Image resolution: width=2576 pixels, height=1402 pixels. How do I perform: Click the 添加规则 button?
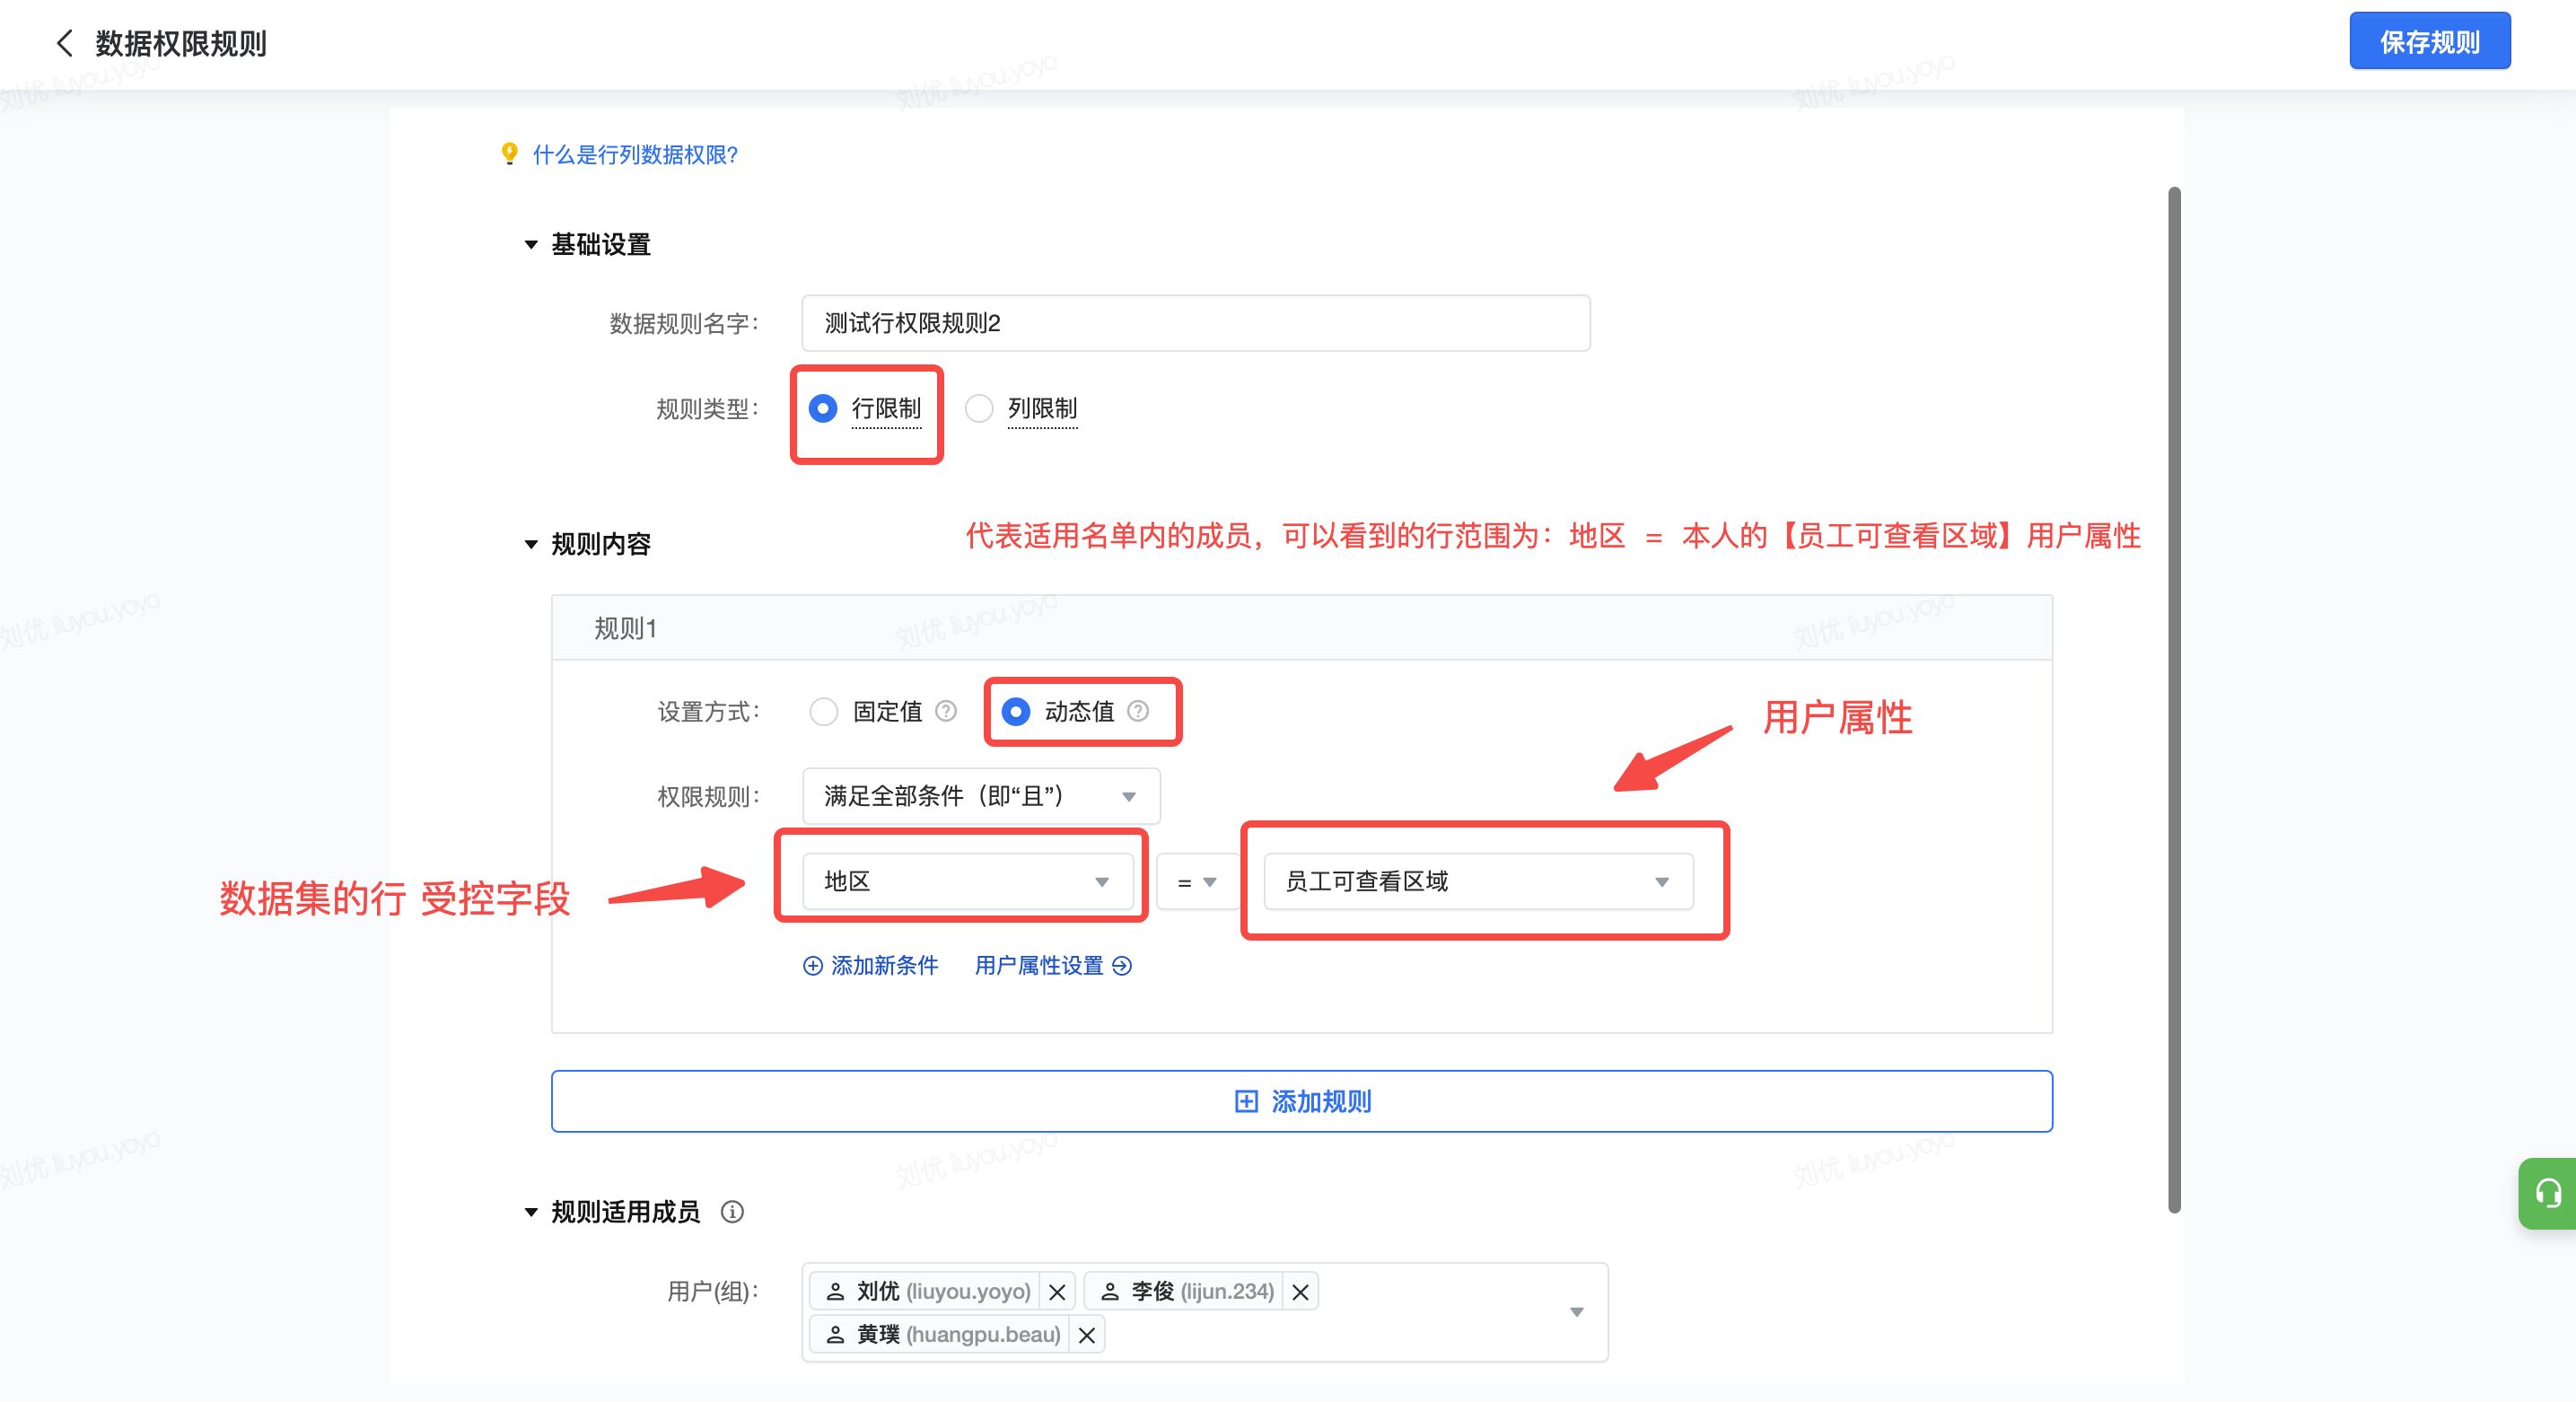pyautogui.click(x=1301, y=1101)
